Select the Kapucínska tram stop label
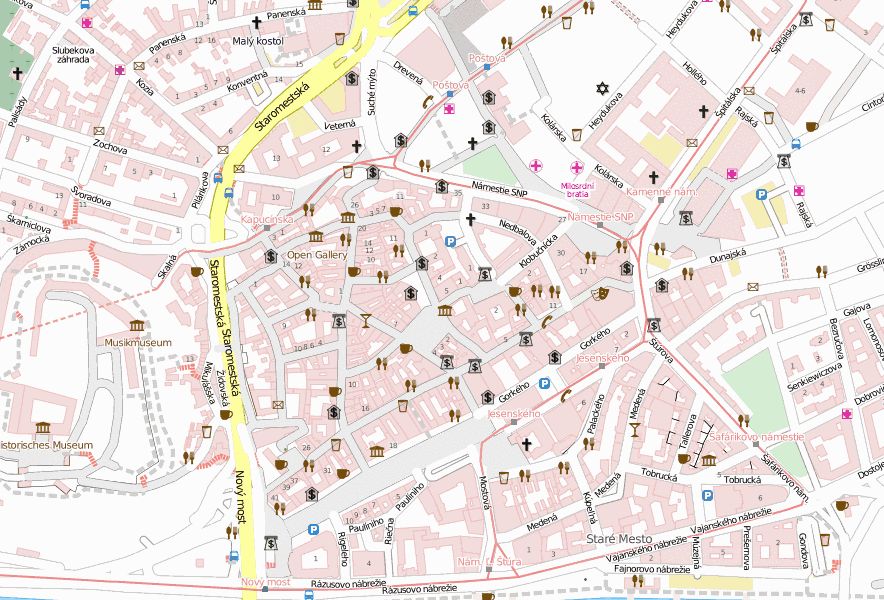This screenshot has width=884, height=600. click(x=267, y=218)
